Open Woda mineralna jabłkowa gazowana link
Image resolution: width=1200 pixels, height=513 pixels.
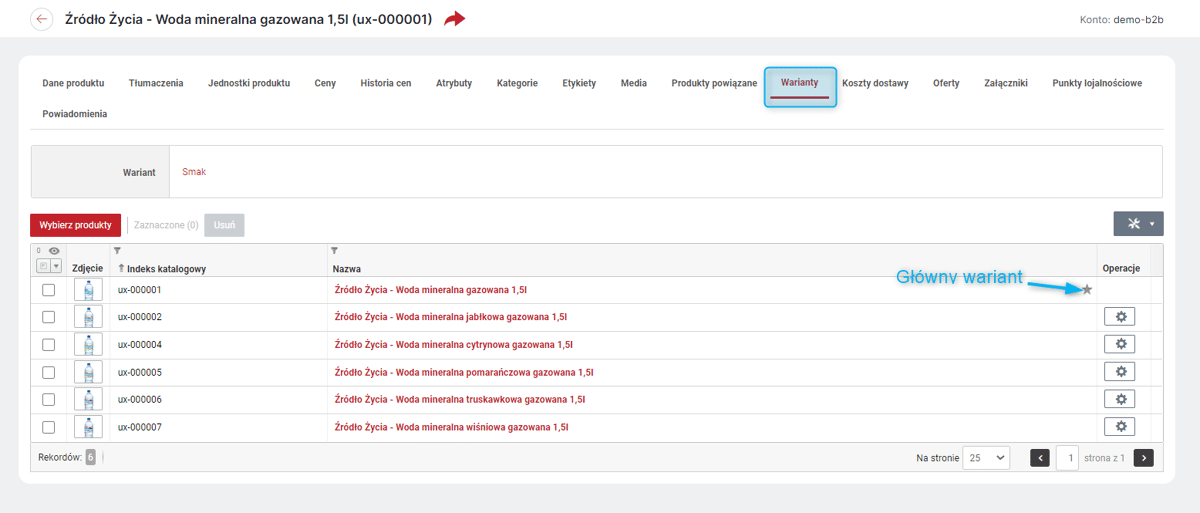click(x=451, y=317)
